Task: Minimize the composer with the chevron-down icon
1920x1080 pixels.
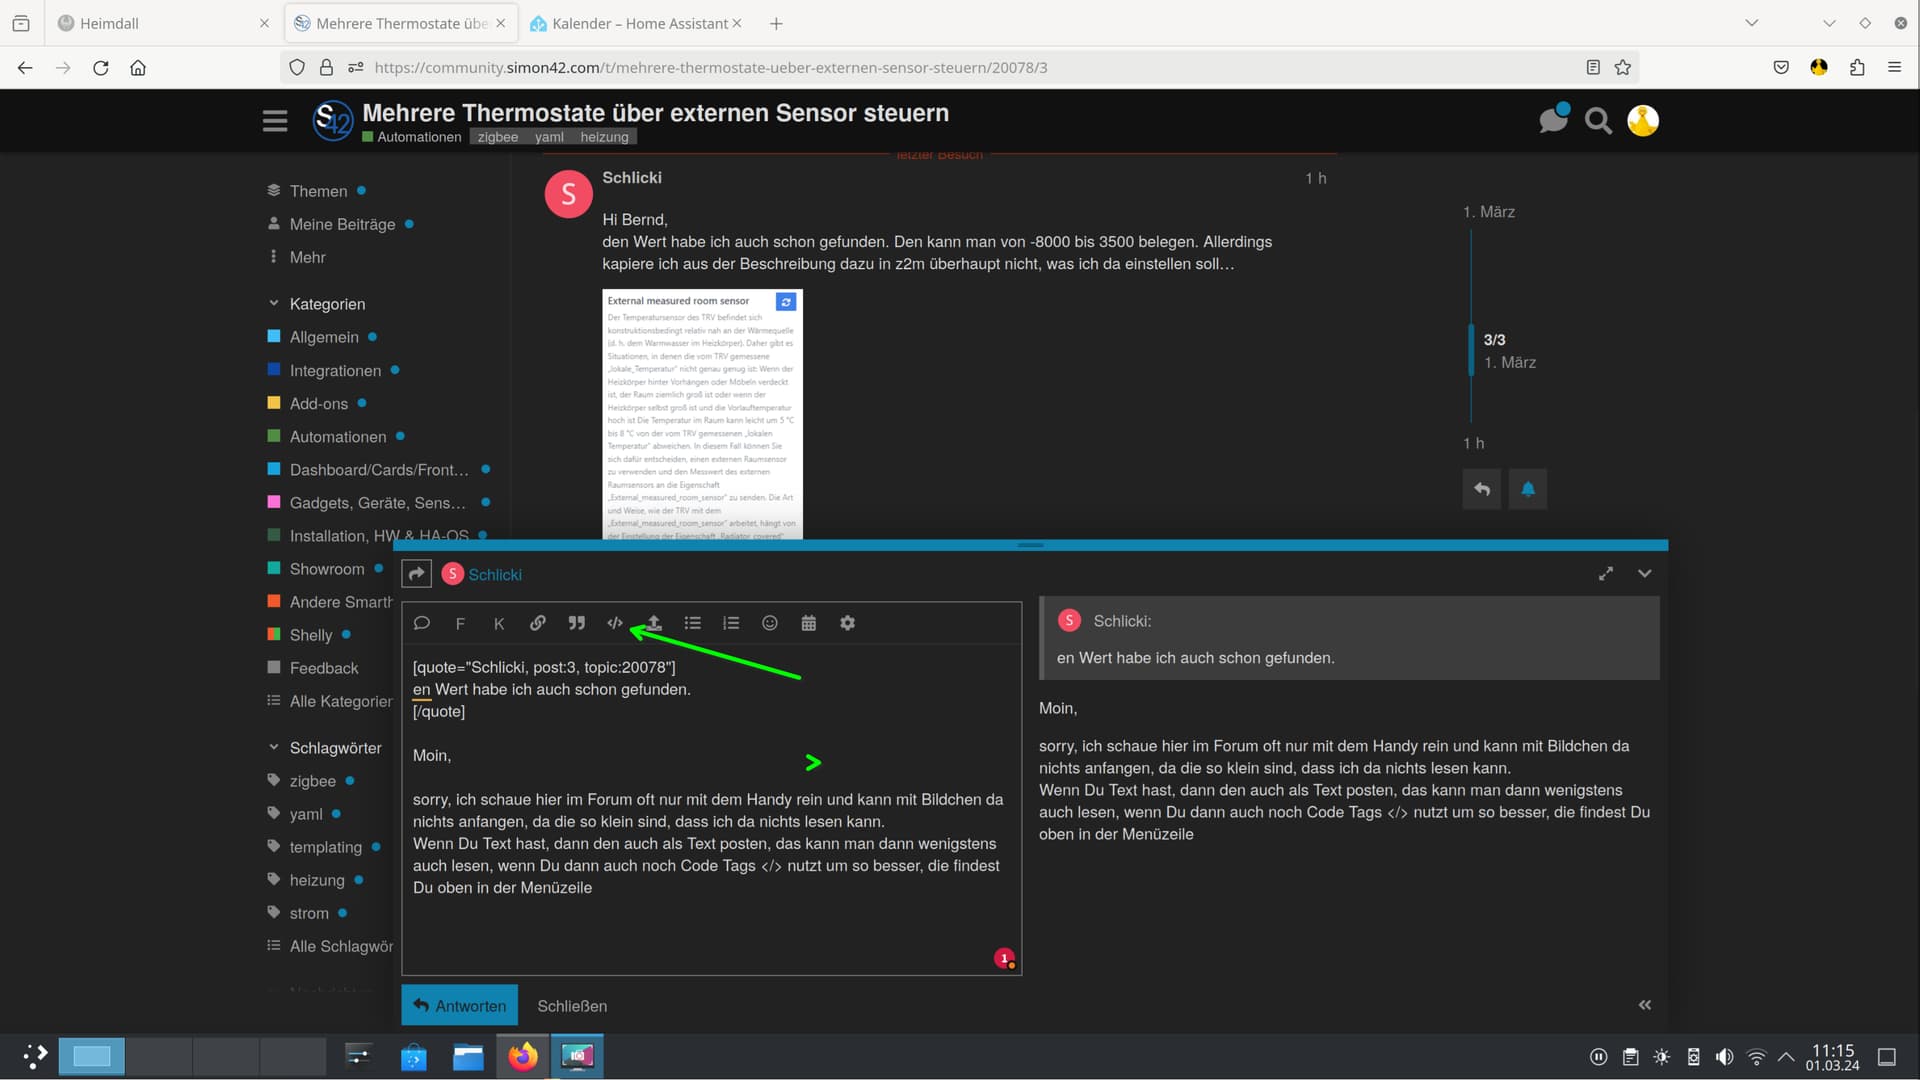Action: [x=1644, y=573]
